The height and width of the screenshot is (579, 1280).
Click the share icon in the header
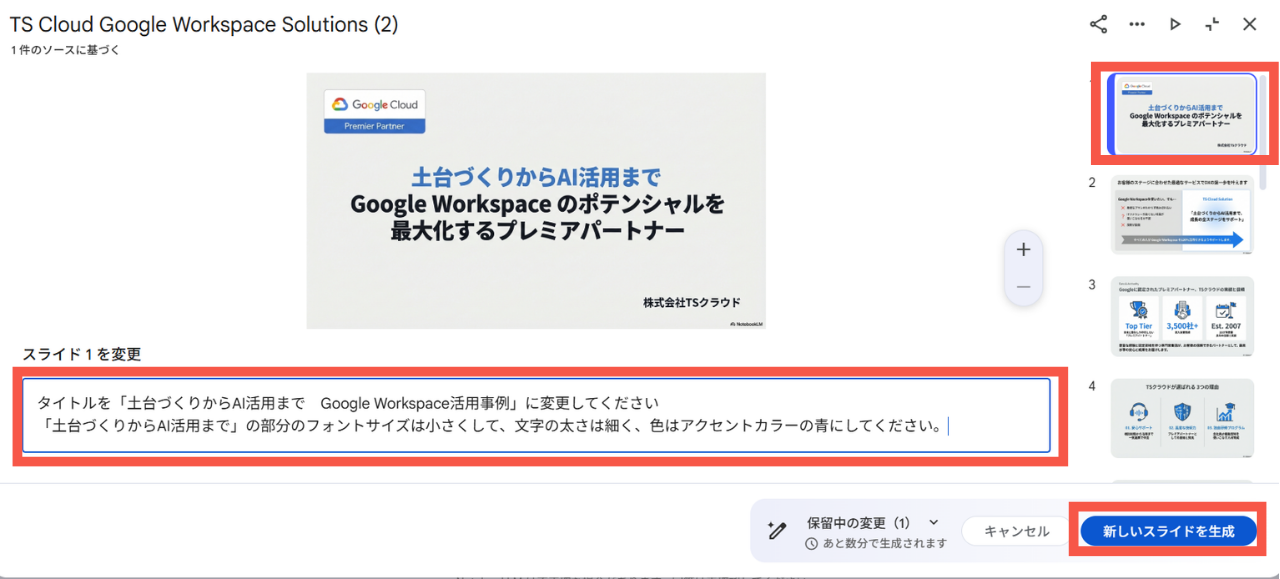coord(1098,24)
